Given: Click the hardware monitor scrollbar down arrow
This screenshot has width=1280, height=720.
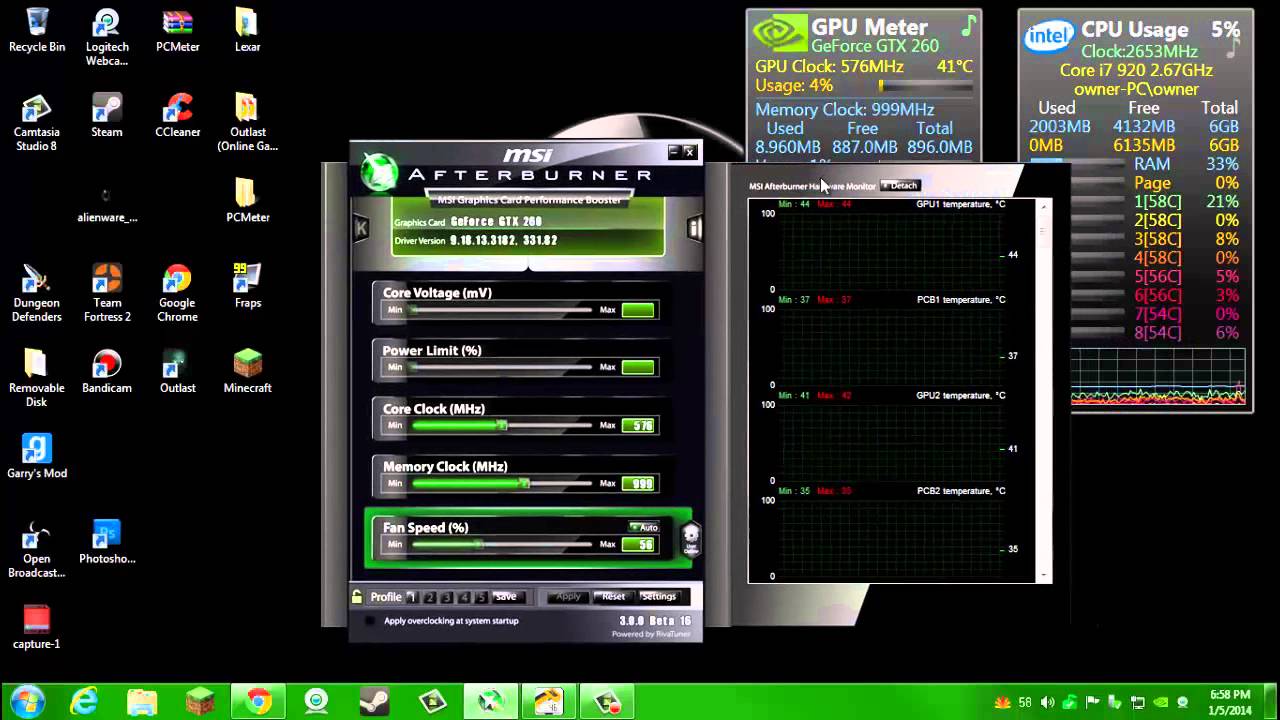Looking at the screenshot, I should (1045, 576).
